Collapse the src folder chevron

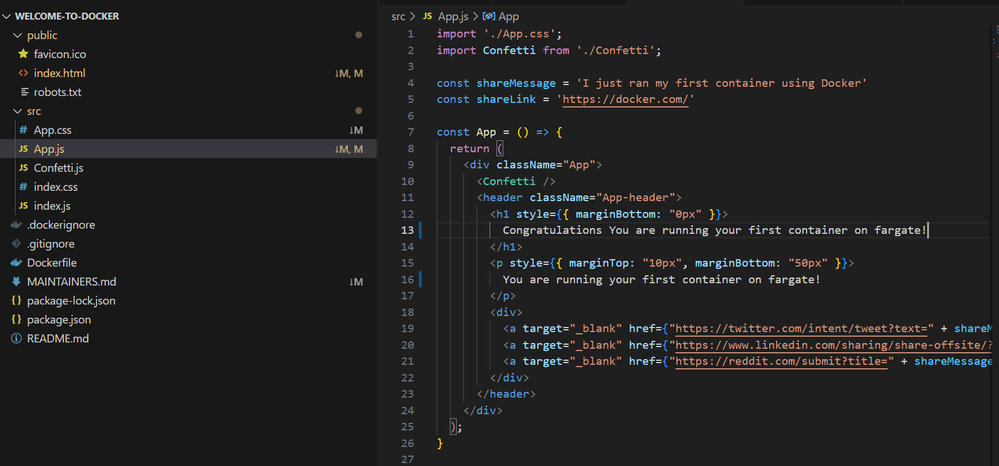coord(16,111)
